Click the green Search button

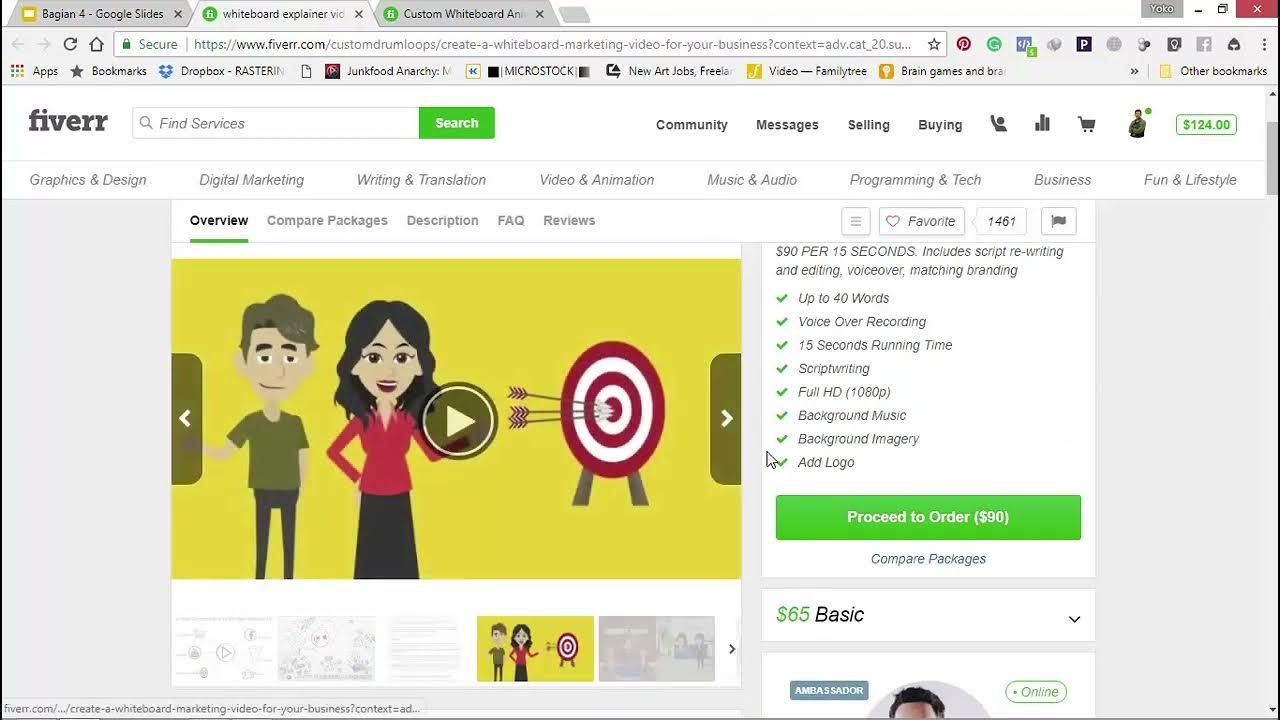[456, 123]
